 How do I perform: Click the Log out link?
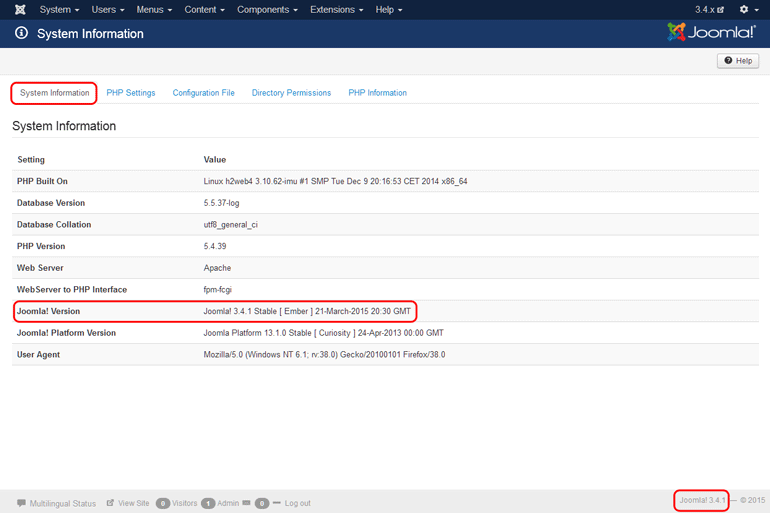[298, 503]
